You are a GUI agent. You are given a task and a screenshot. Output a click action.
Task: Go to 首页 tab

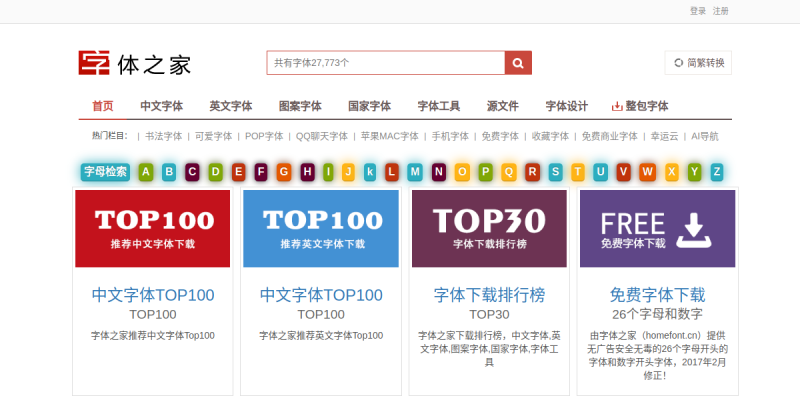[103, 106]
